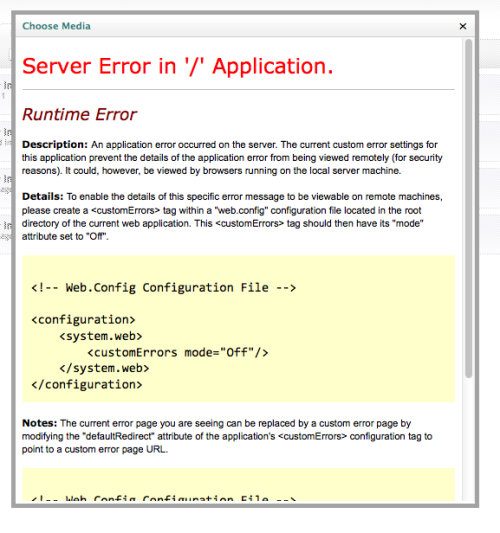Screen dimensions: 500x533
Task: Close the Choose Media dialog
Action: click(463, 26)
